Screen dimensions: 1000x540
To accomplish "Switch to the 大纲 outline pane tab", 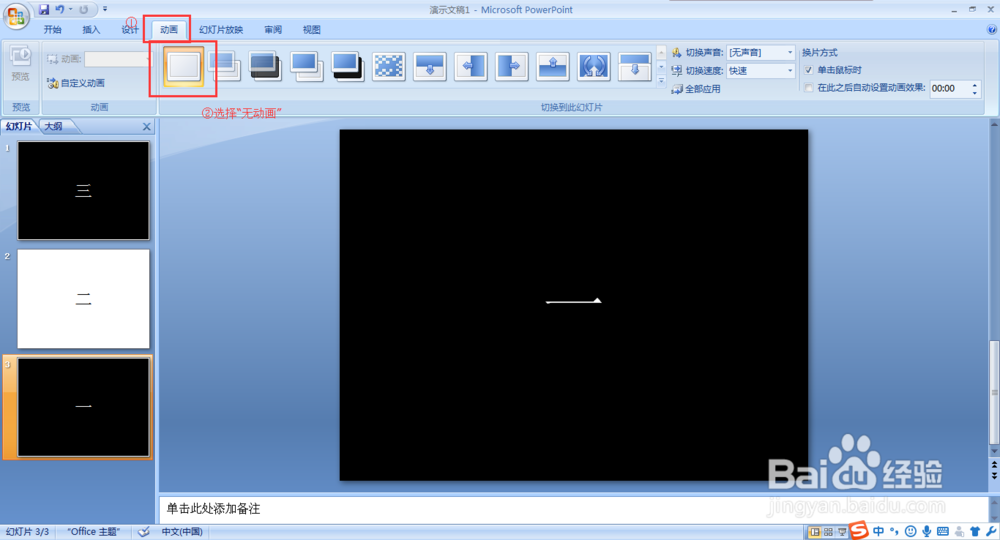I will point(54,126).
